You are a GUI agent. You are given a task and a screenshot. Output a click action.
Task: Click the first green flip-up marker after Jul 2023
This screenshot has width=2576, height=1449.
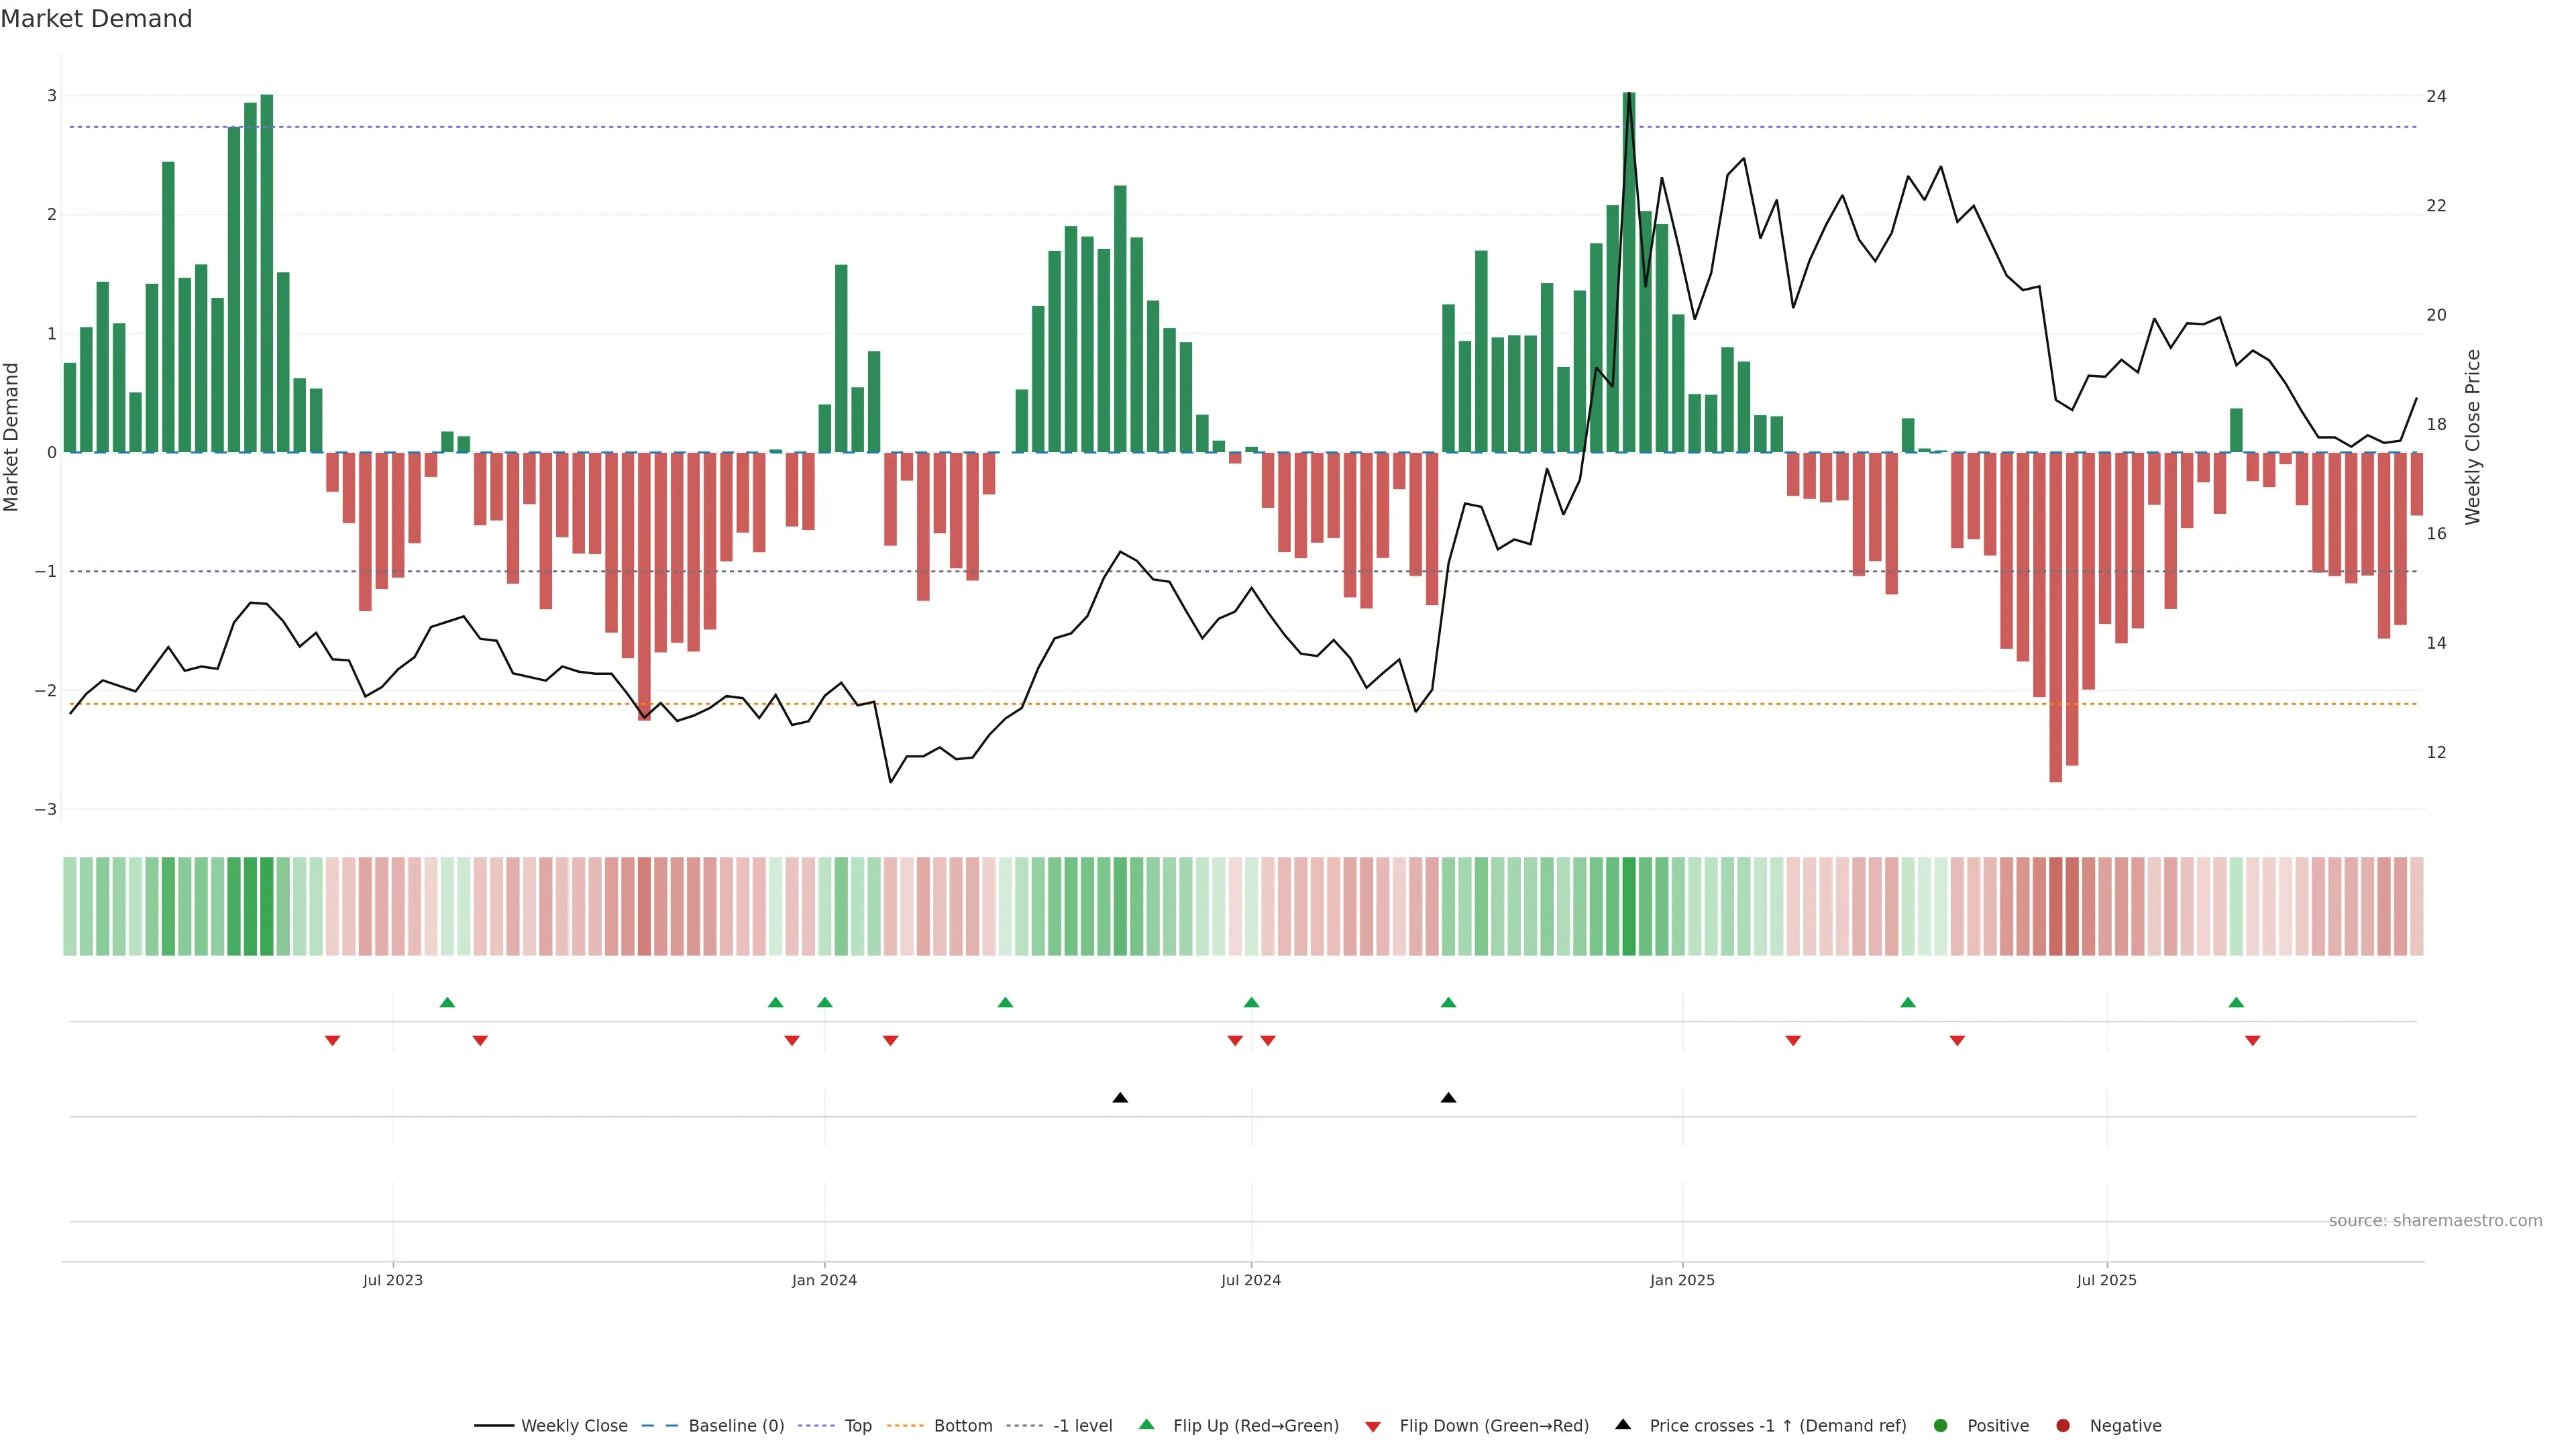[447, 1002]
